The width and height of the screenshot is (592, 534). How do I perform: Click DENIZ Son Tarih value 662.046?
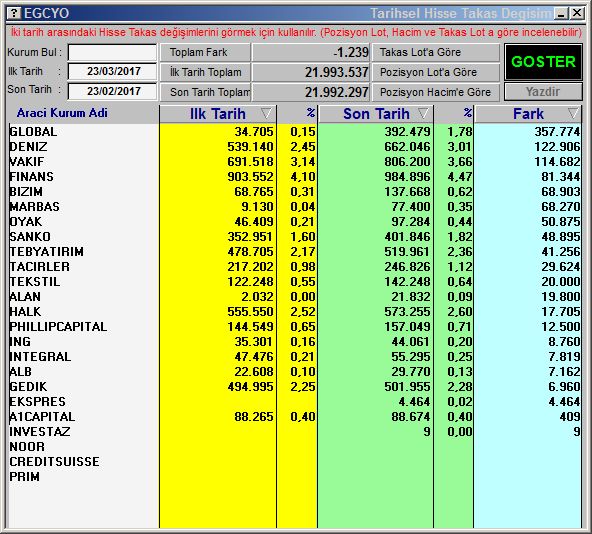(407, 147)
